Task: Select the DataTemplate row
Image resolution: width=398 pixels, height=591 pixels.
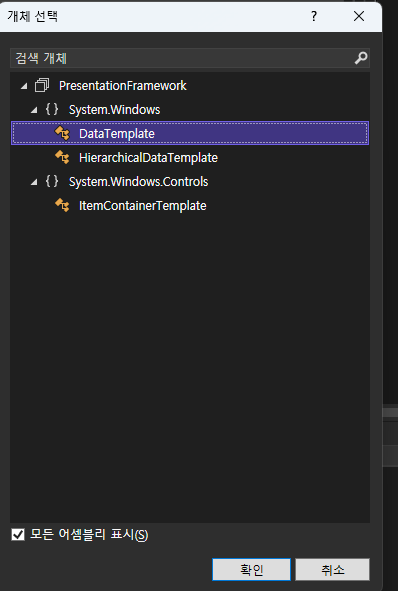Action: 190,133
